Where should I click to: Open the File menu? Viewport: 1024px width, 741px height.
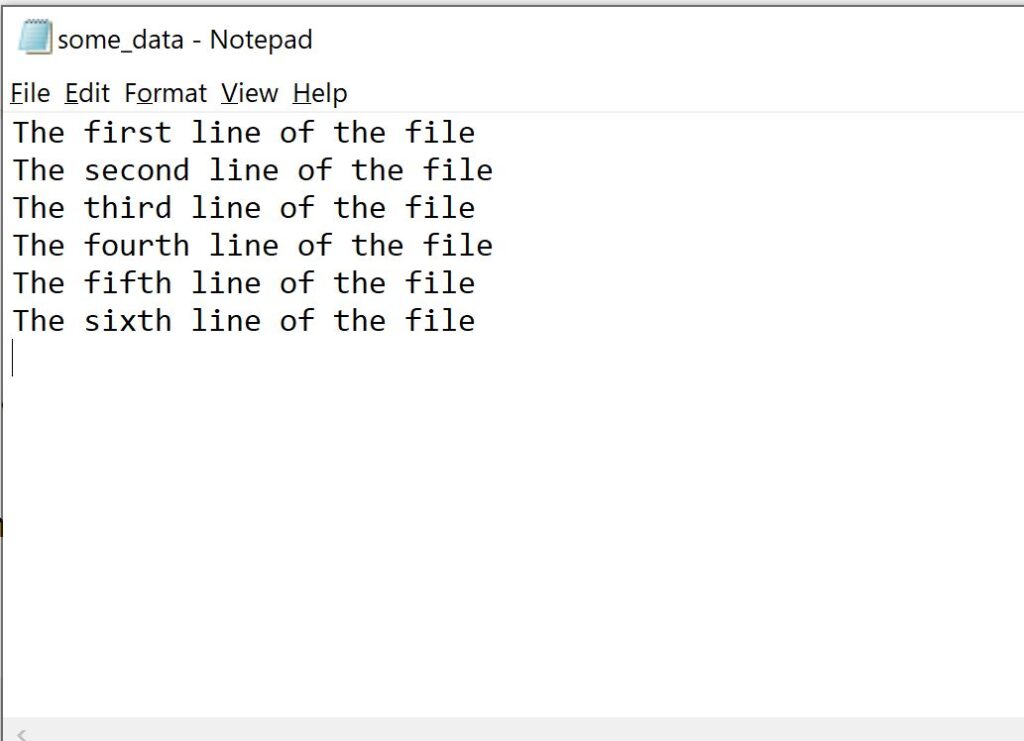point(29,93)
